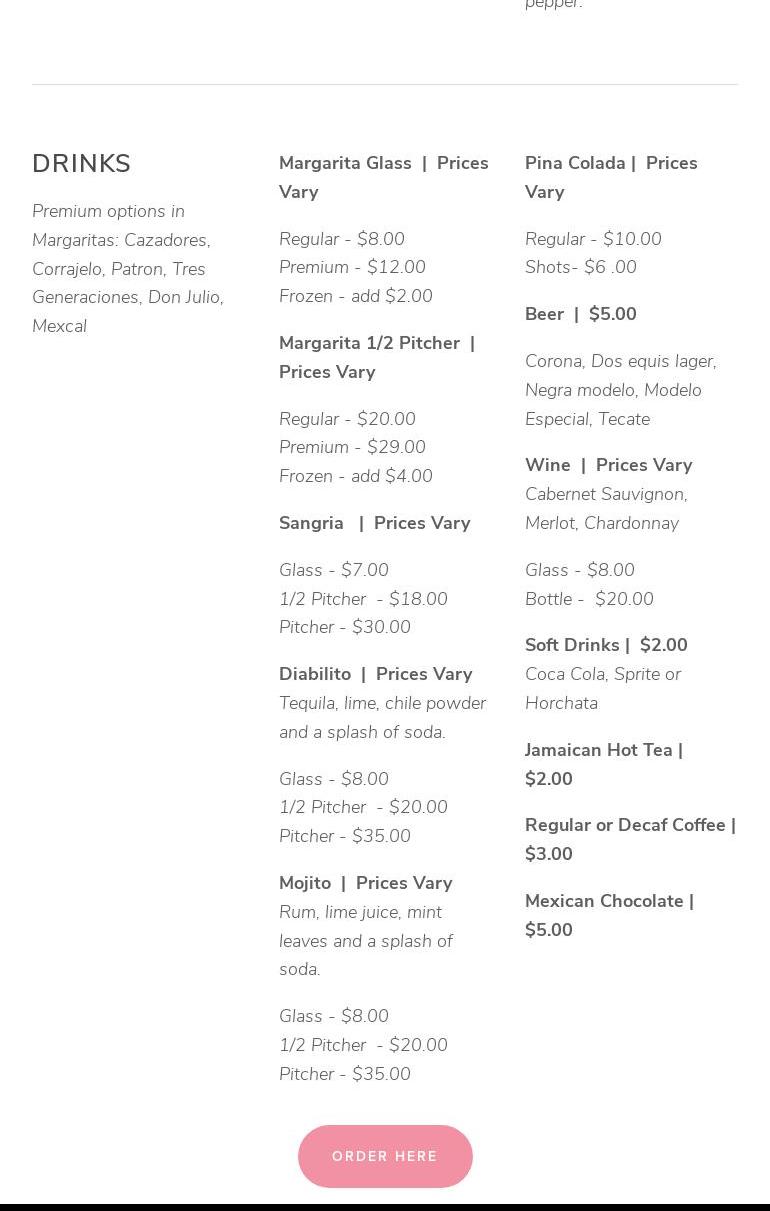Select the Margarita Glass heading
This screenshot has height=1211, width=770.
383,177
